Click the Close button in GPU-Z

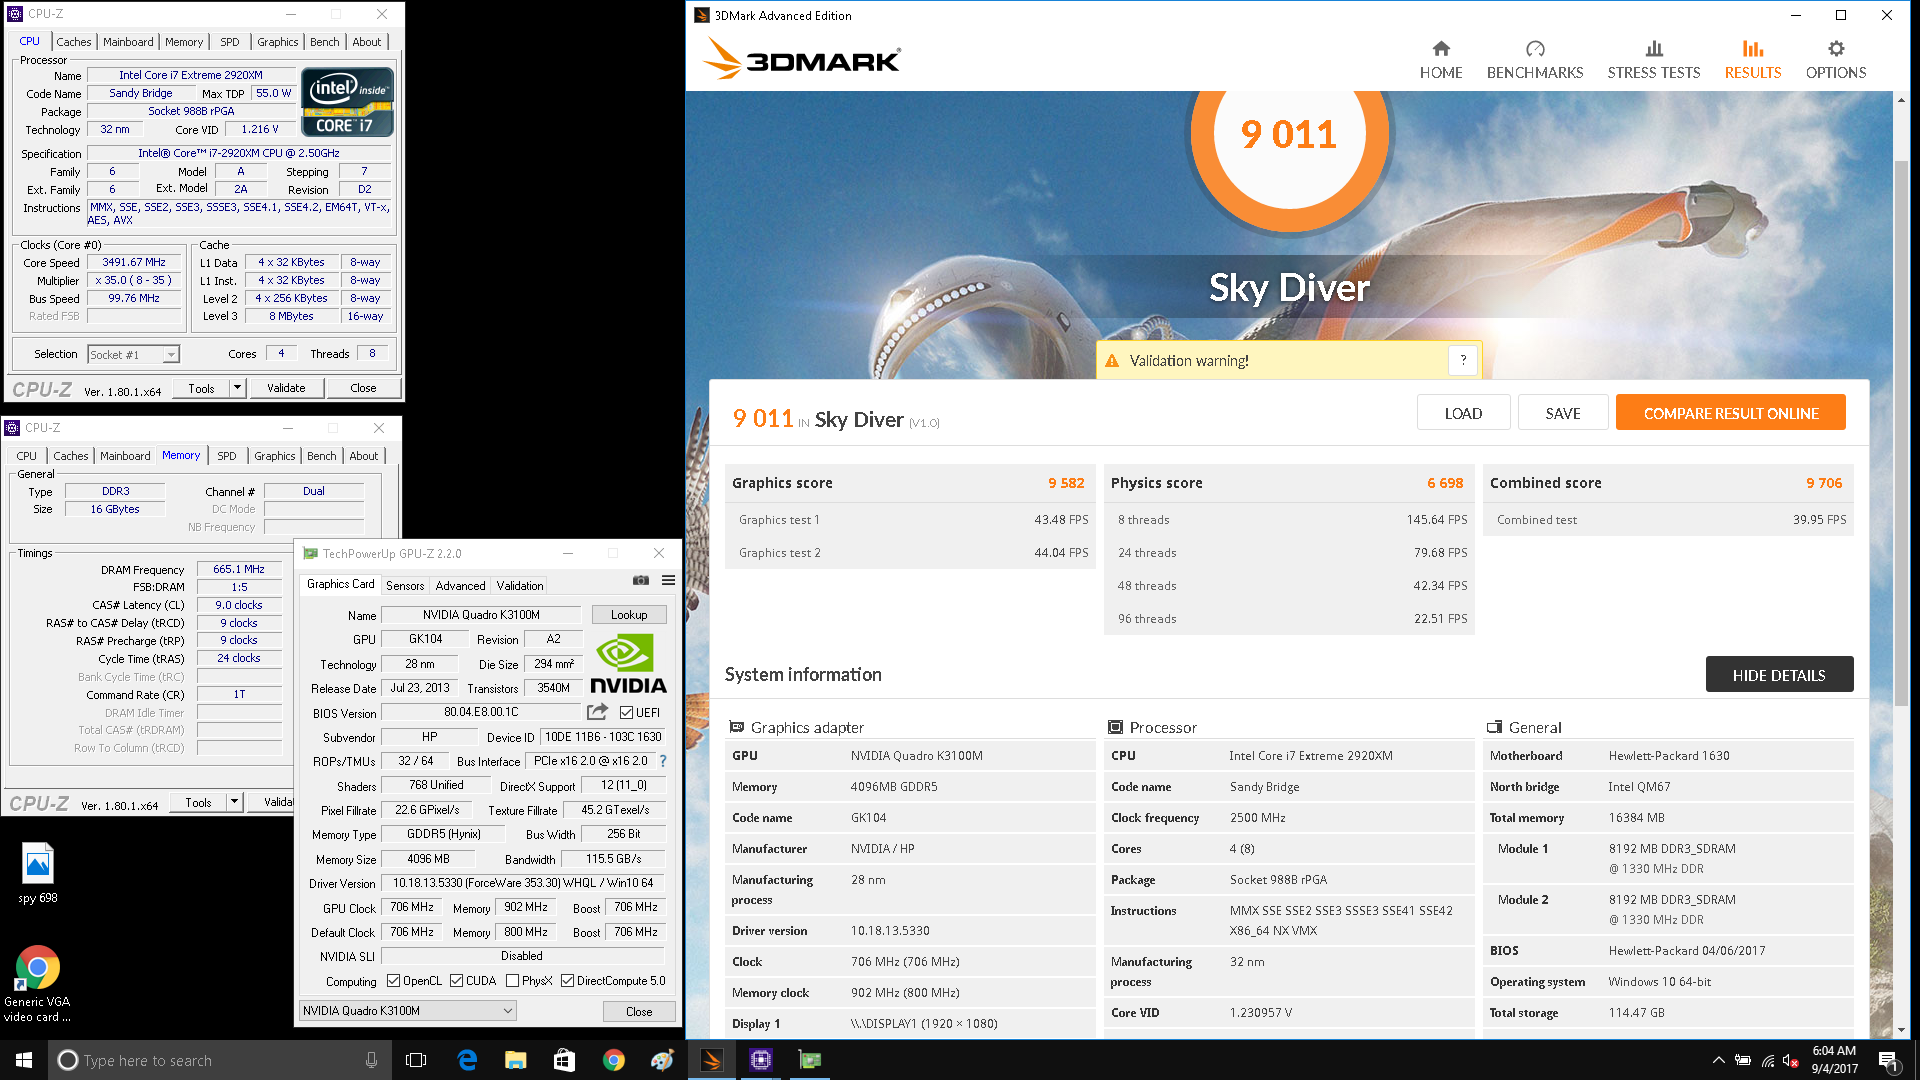click(x=639, y=1012)
